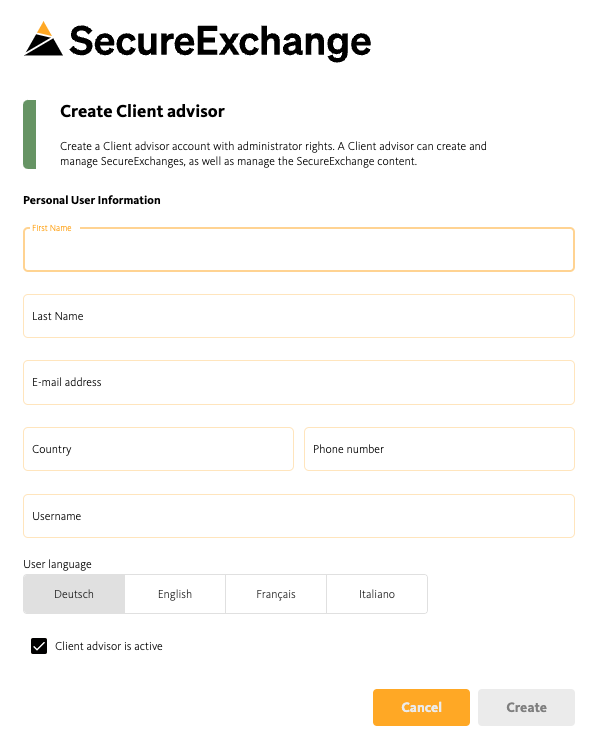
Task: Set user language to Italiano
Action: tap(377, 594)
